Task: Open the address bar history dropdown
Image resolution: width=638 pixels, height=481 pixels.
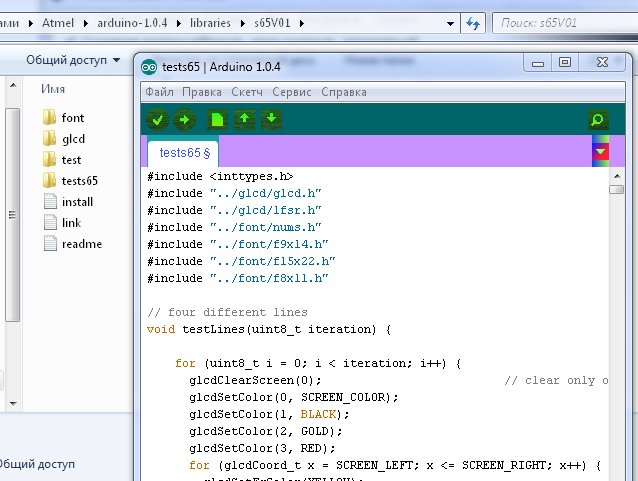Action: pyautogui.click(x=450, y=24)
